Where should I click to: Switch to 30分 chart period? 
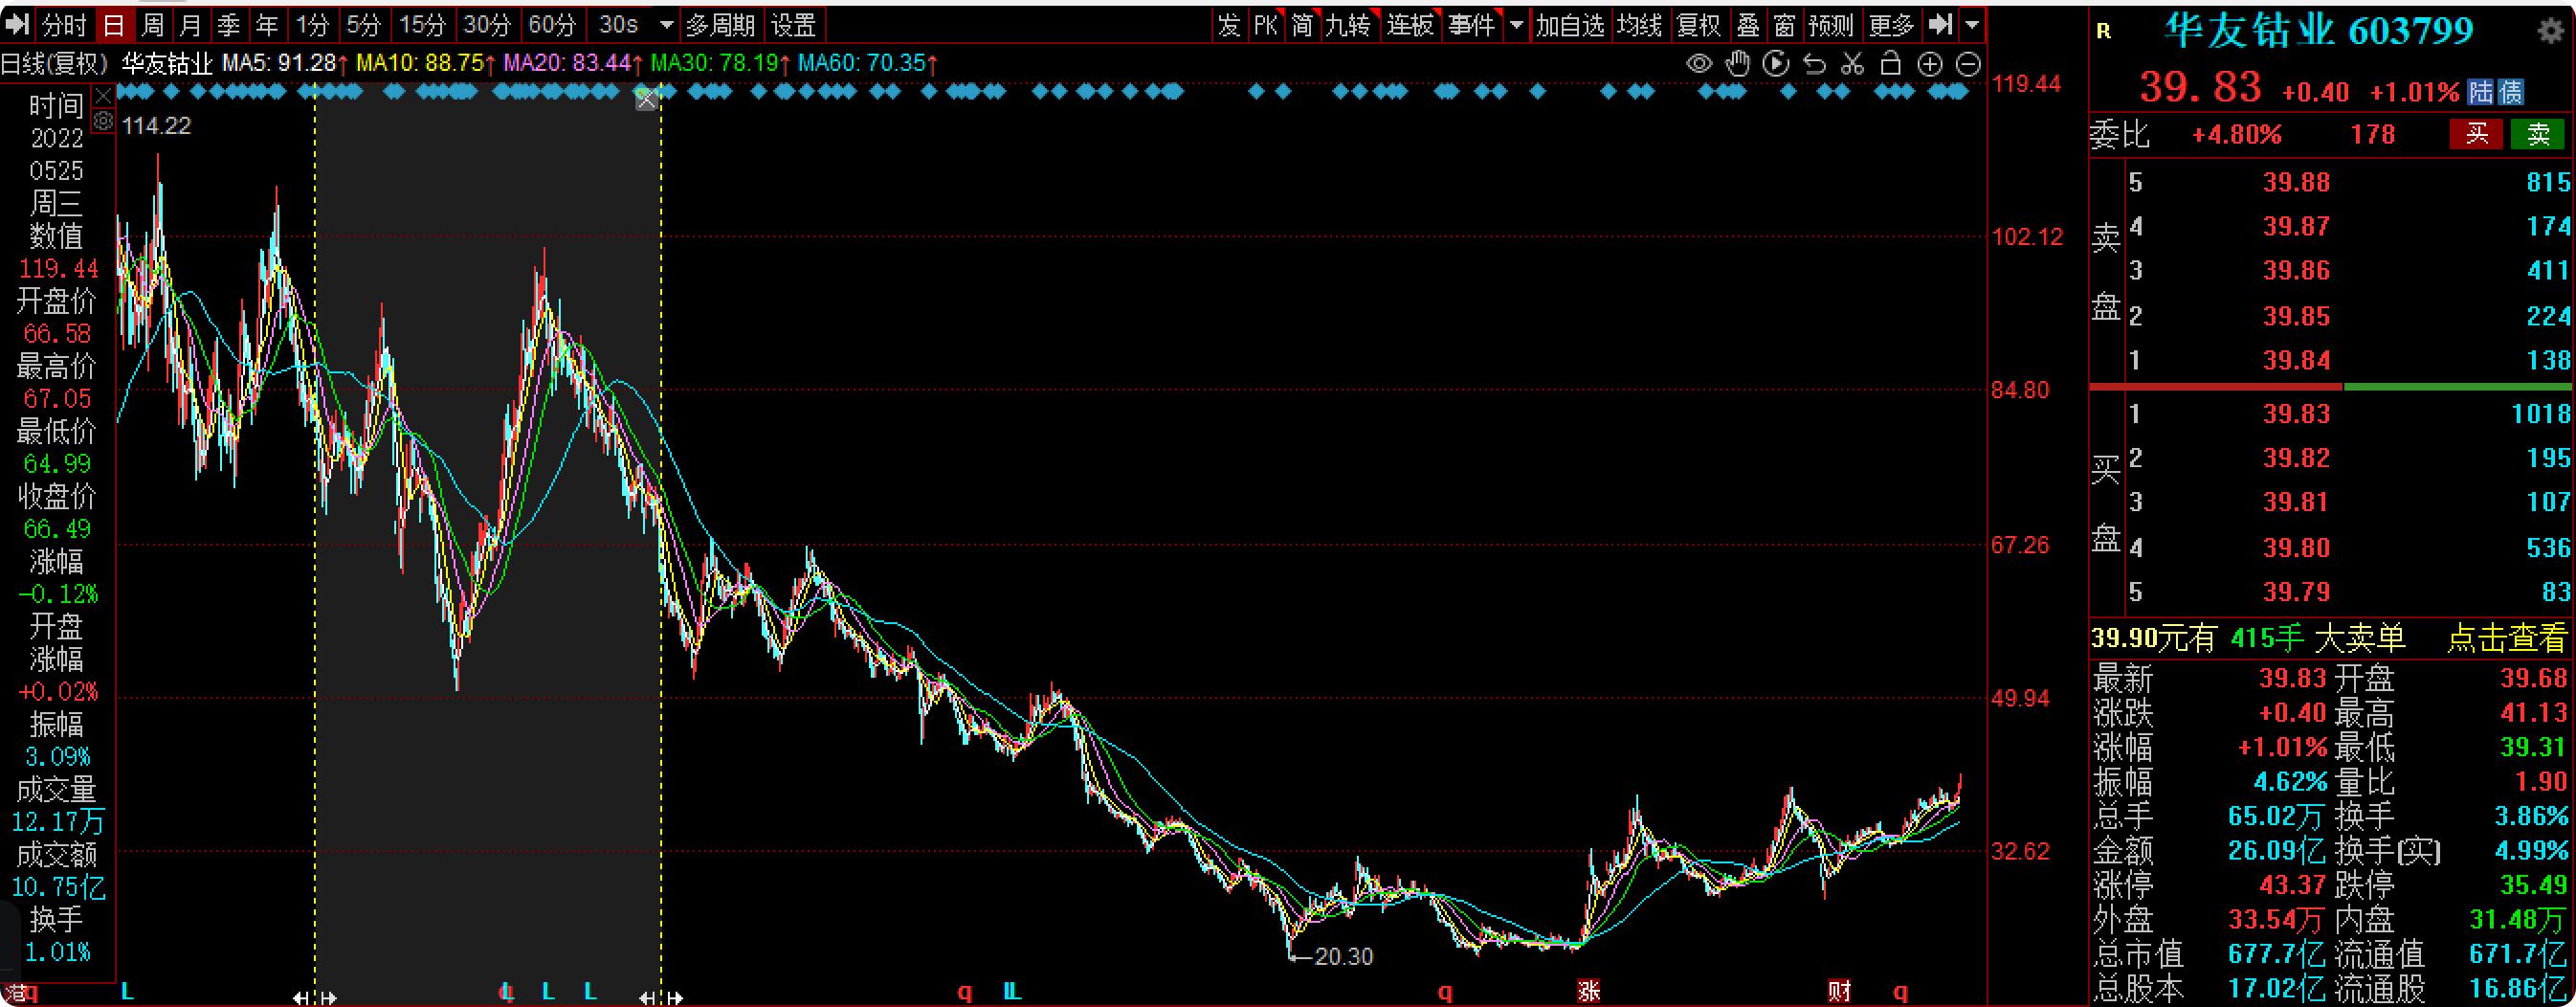tap(487, 24)
